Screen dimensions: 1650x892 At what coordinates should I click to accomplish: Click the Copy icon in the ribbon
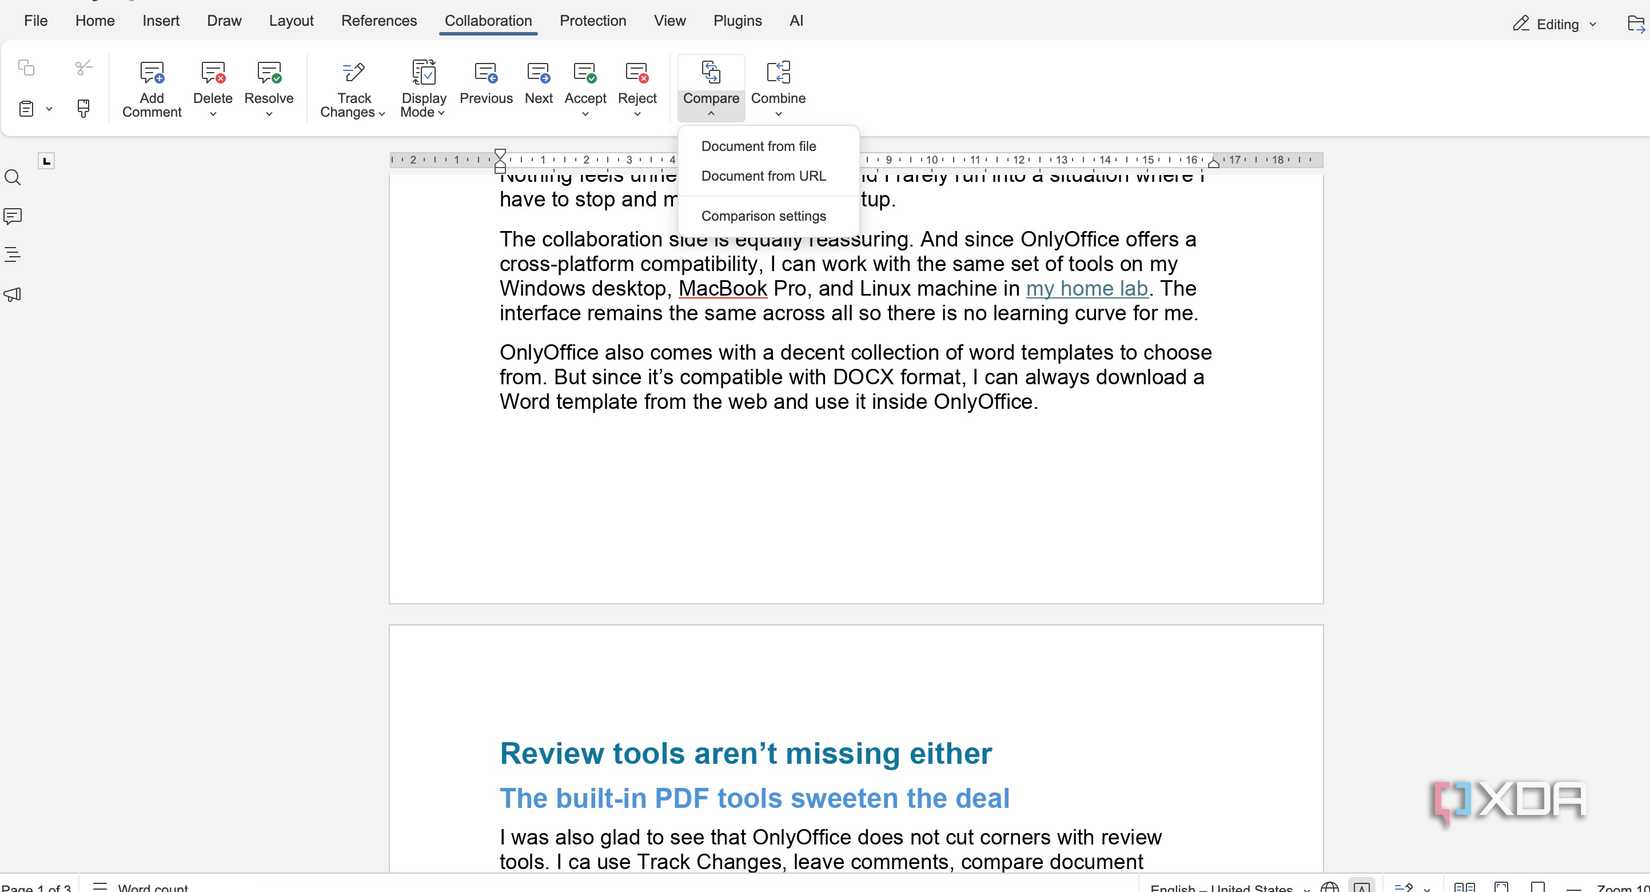coord(27,68)
